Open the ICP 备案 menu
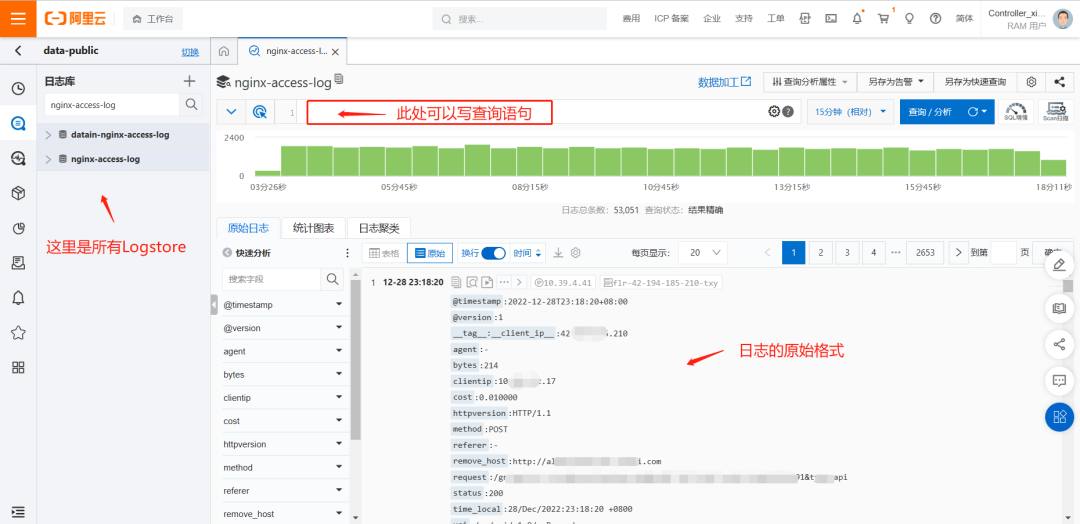The width and height of the screenshot is (1080, 524). [671, 19]
